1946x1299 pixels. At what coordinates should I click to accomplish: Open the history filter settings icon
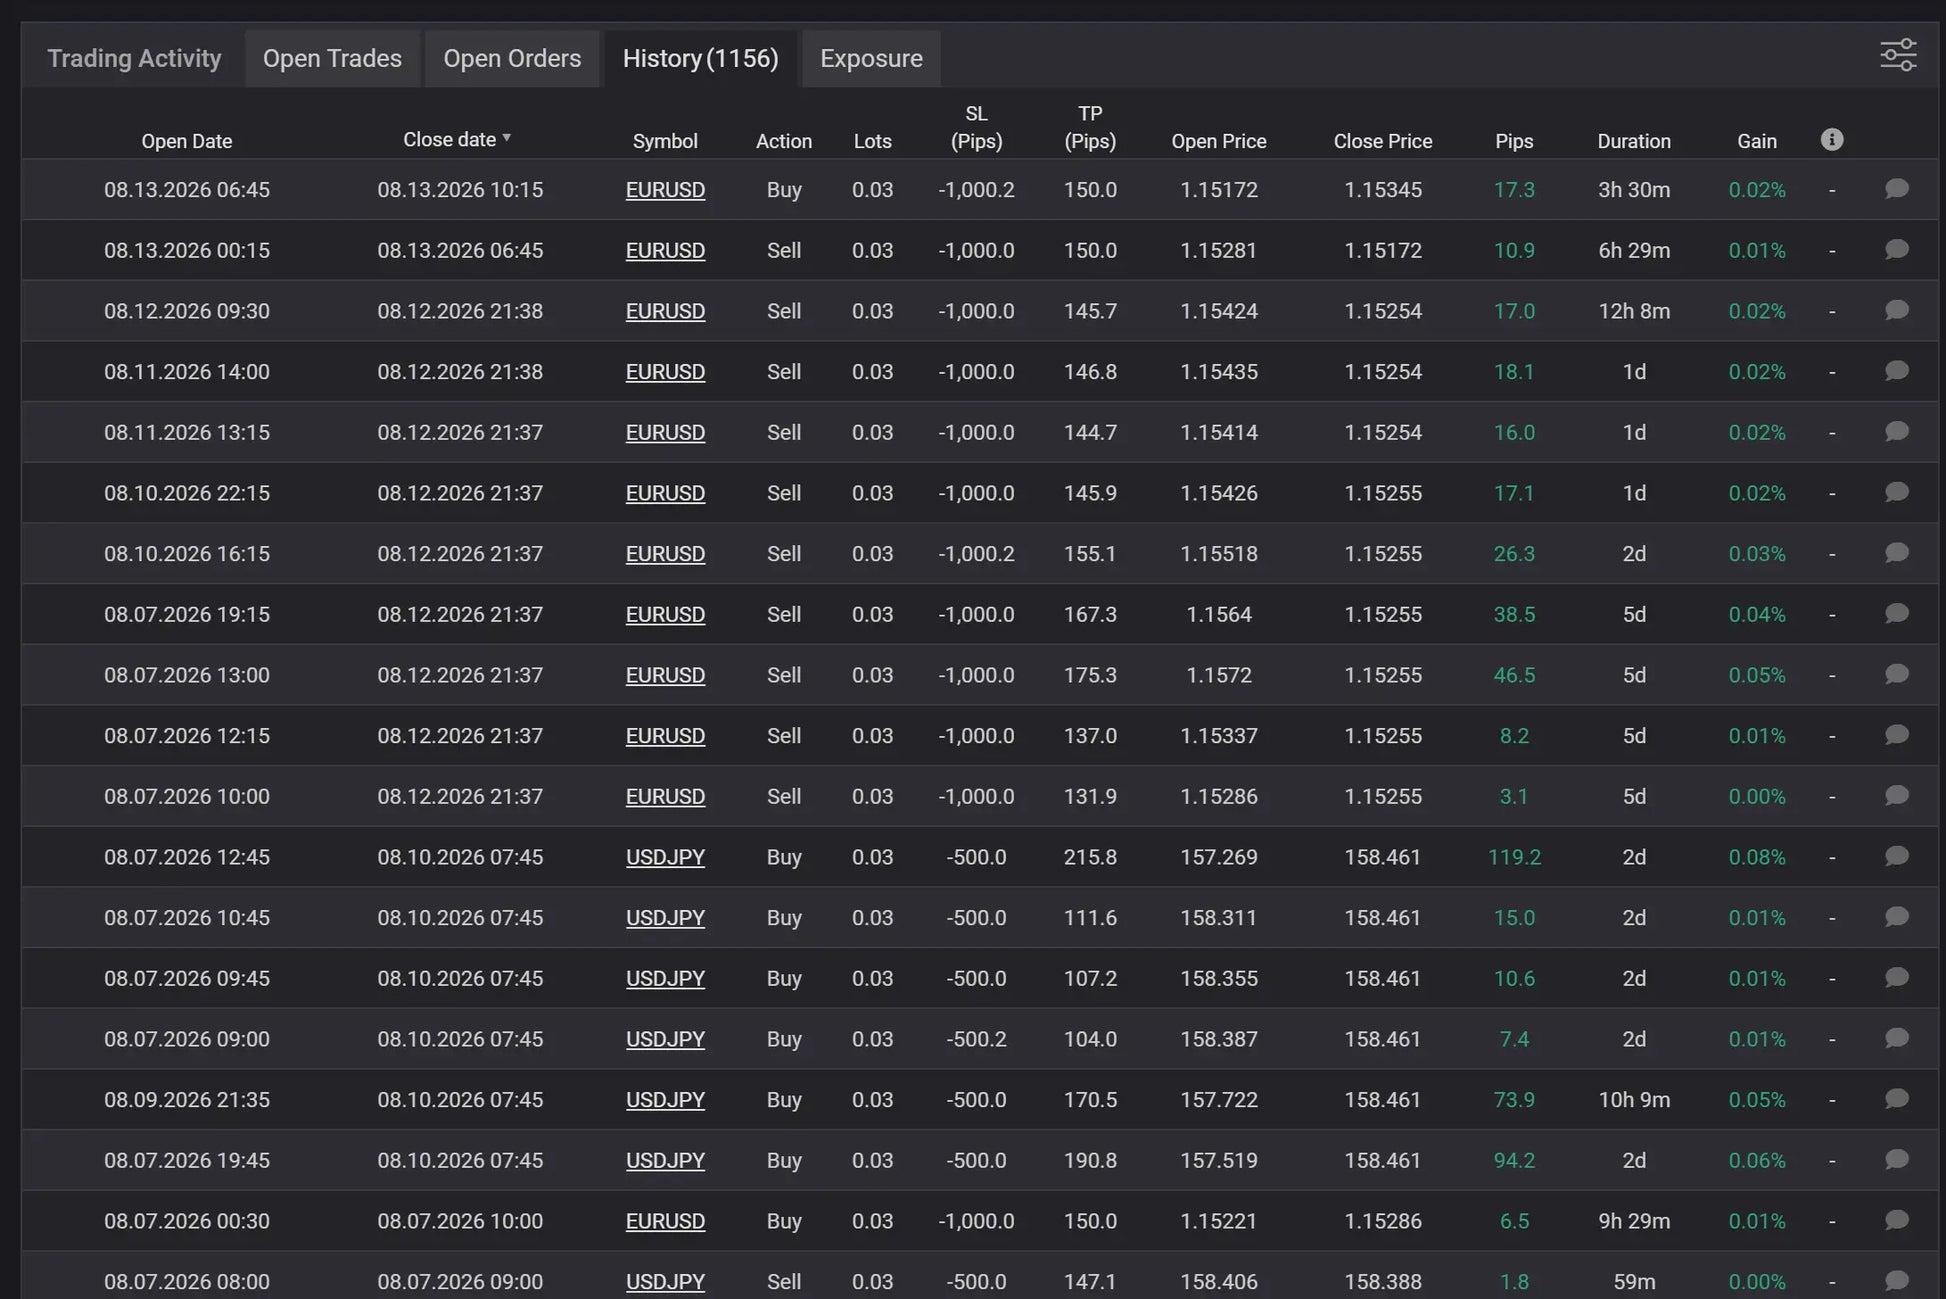click(x=1897, y=55)
